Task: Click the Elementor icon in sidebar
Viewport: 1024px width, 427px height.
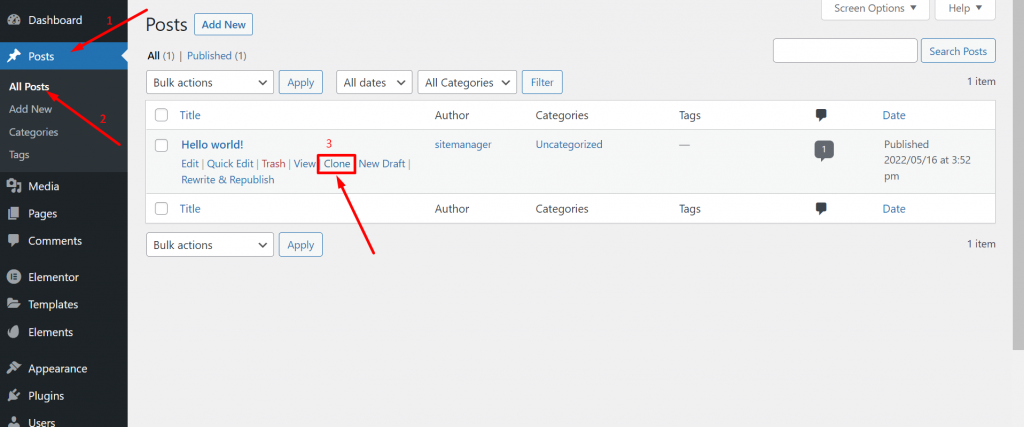Action: (14, 277)
